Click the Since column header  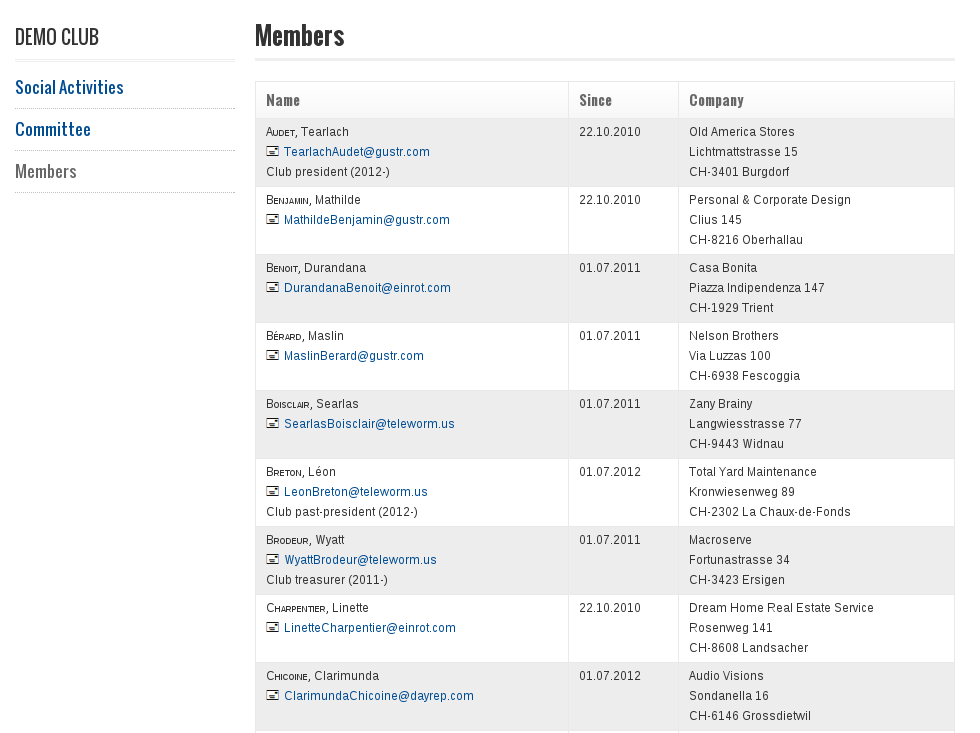[596, 100]
